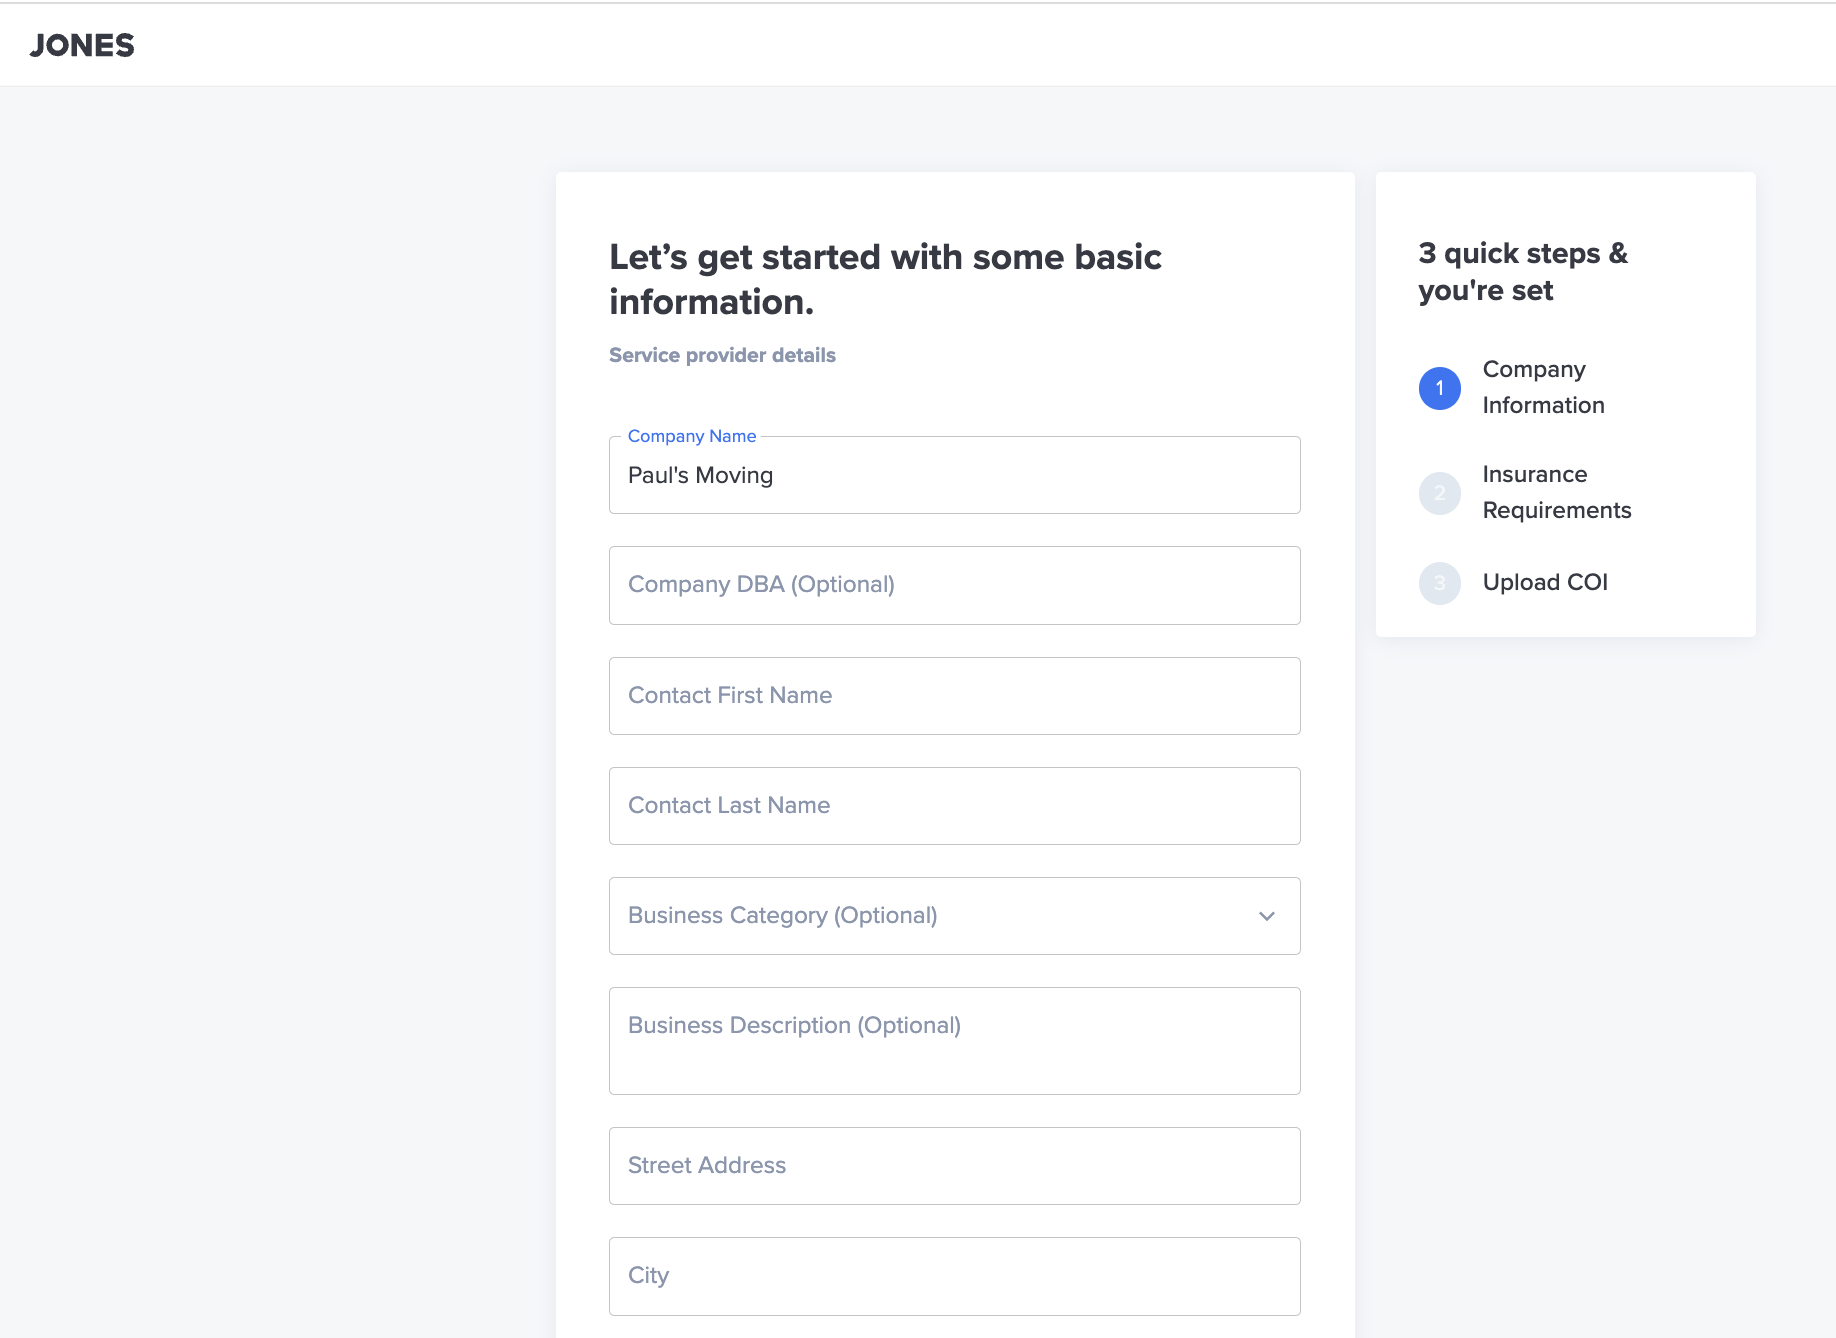Click into the Company DBA (Optional) field
Image resolution: width=1836 pixels, height=1338 pixels.
[x=954, y=585]
